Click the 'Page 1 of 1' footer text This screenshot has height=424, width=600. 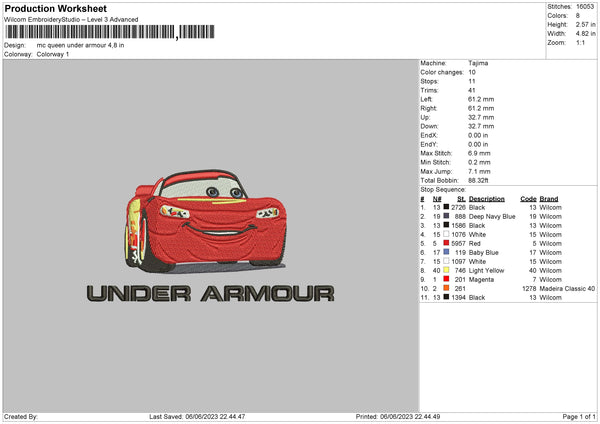click(579, 416)
